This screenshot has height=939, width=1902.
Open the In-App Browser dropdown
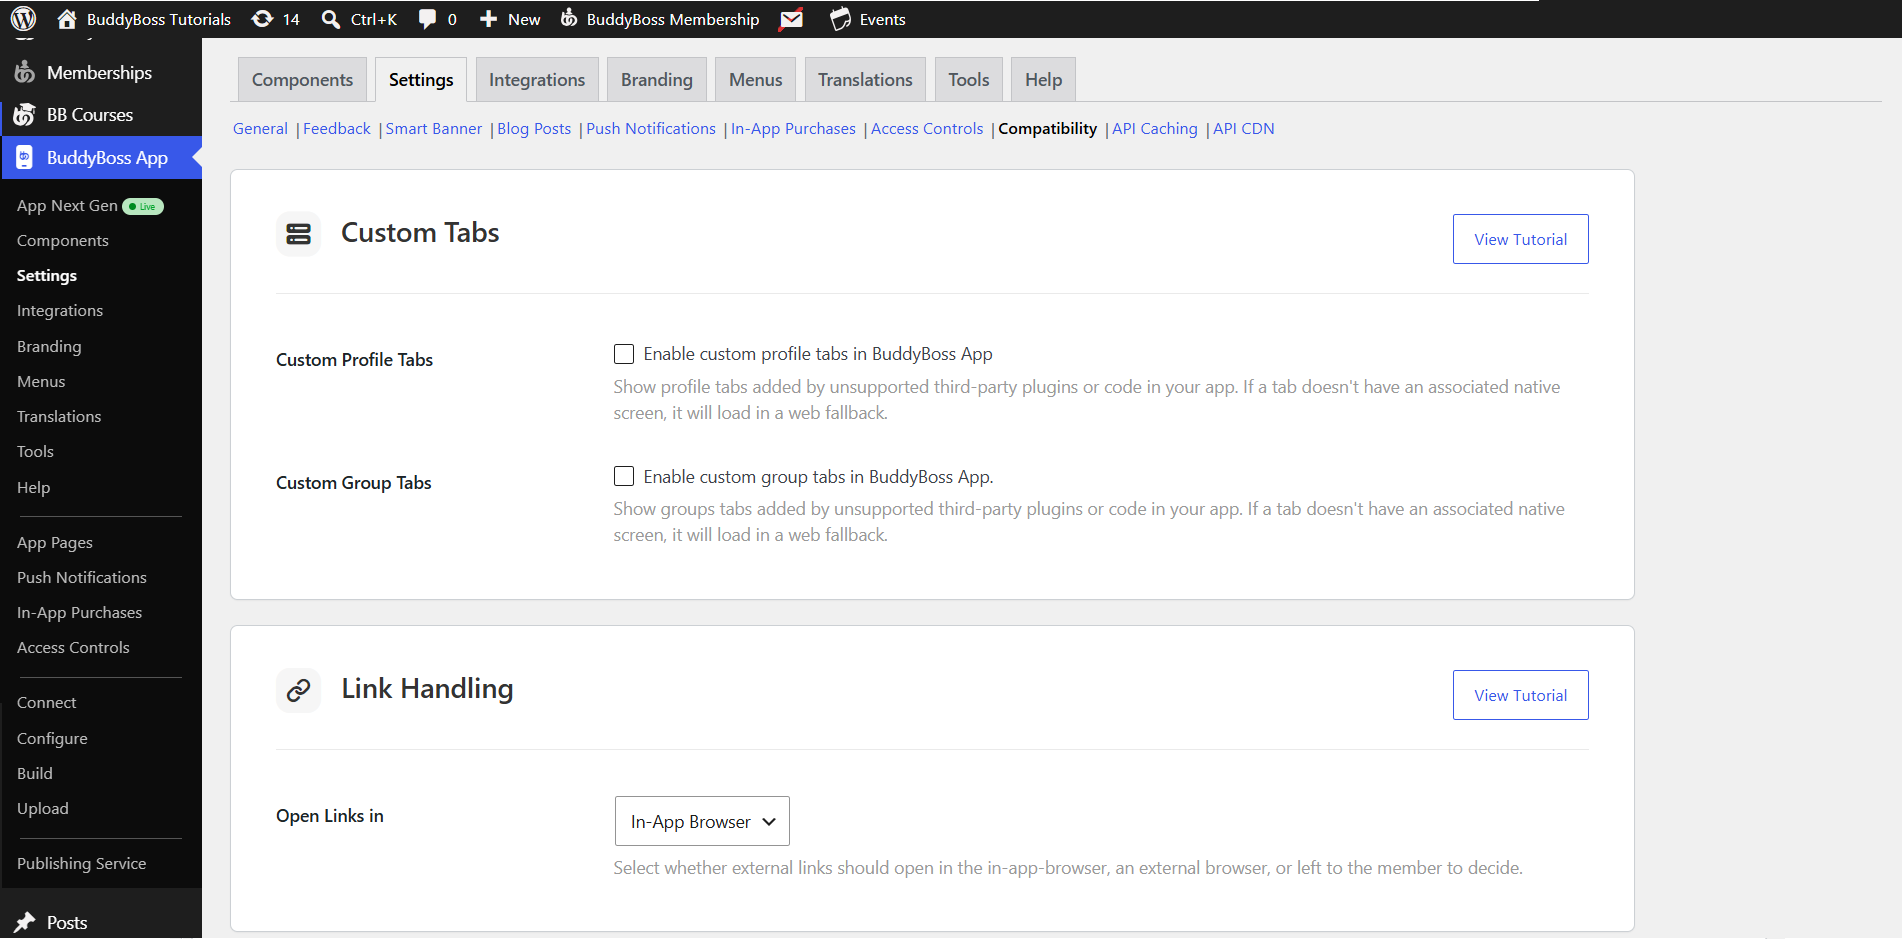[702, 821]
